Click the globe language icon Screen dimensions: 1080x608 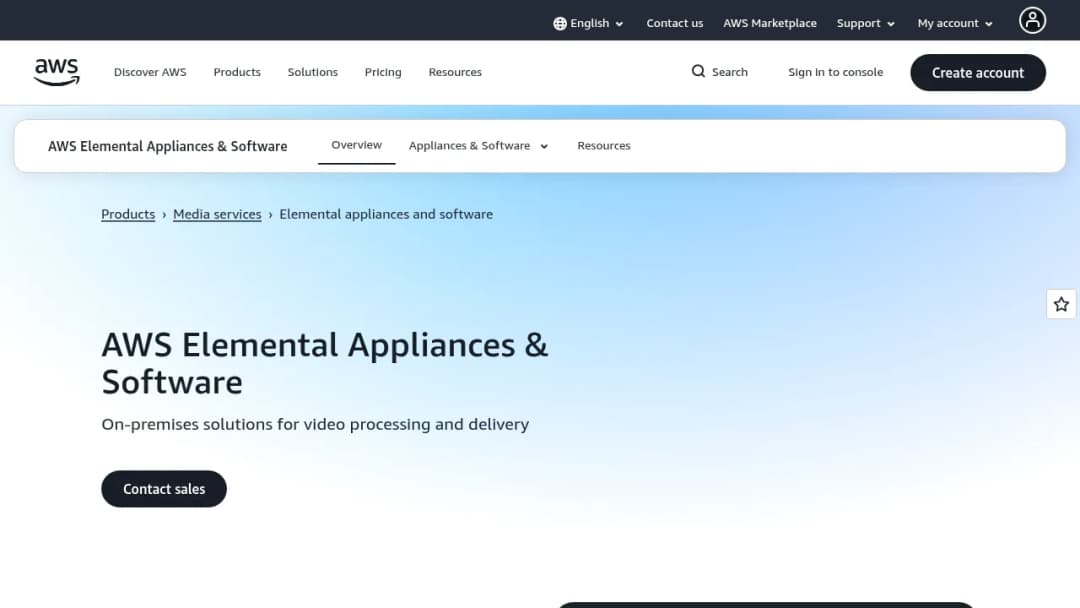click(560, 23)
